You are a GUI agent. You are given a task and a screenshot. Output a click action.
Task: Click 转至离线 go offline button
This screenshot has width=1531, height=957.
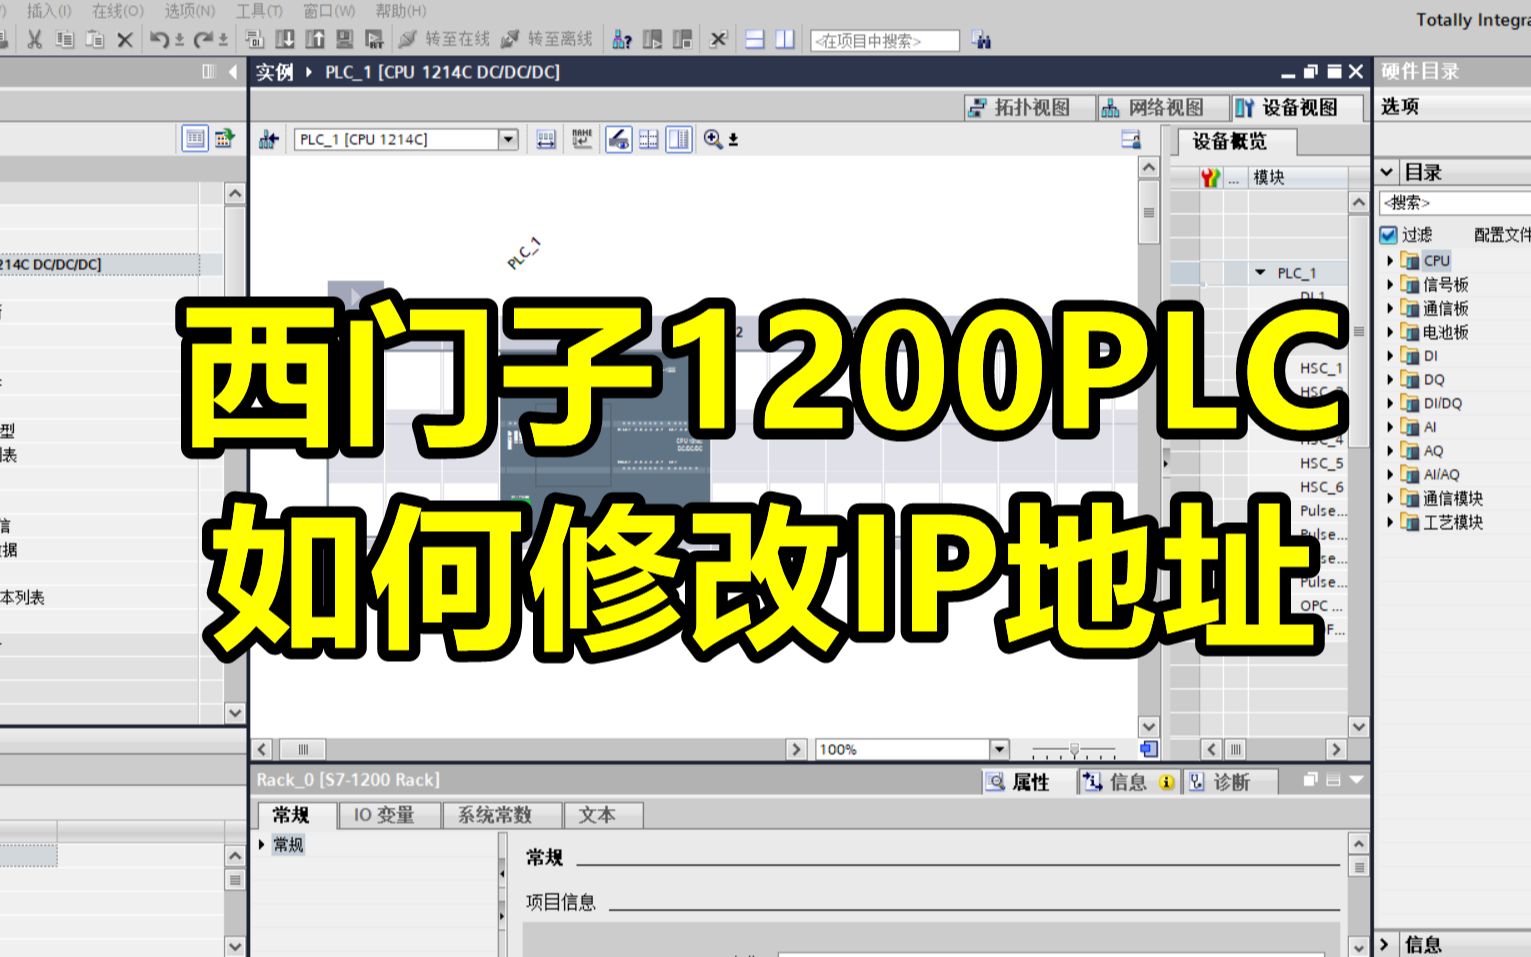pyautogui.click(x=546, y=39)
